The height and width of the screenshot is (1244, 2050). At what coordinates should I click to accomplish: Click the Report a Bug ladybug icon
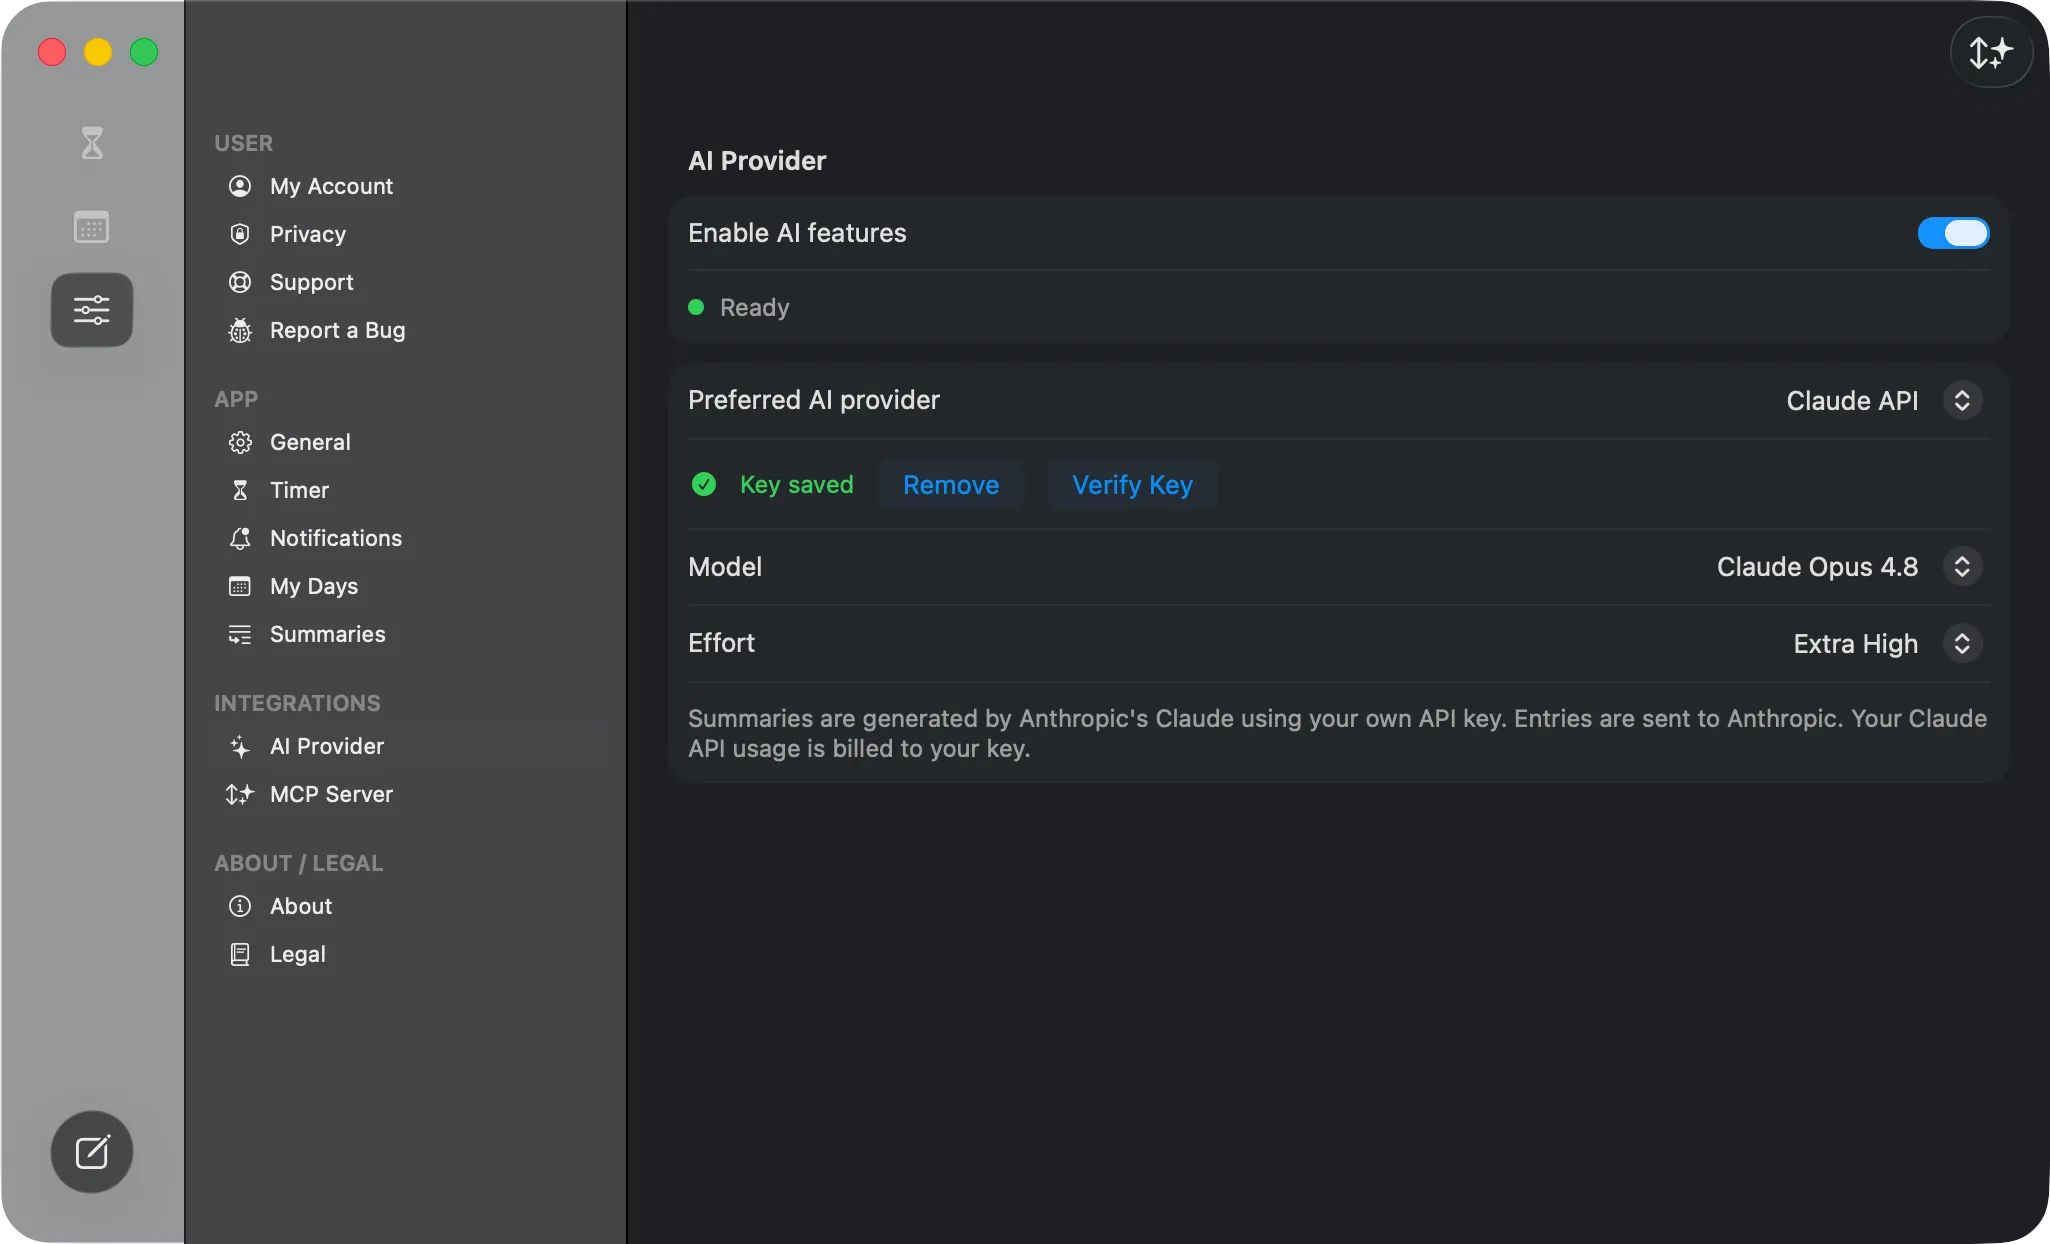pyautogui.click(x=240, y=330)
